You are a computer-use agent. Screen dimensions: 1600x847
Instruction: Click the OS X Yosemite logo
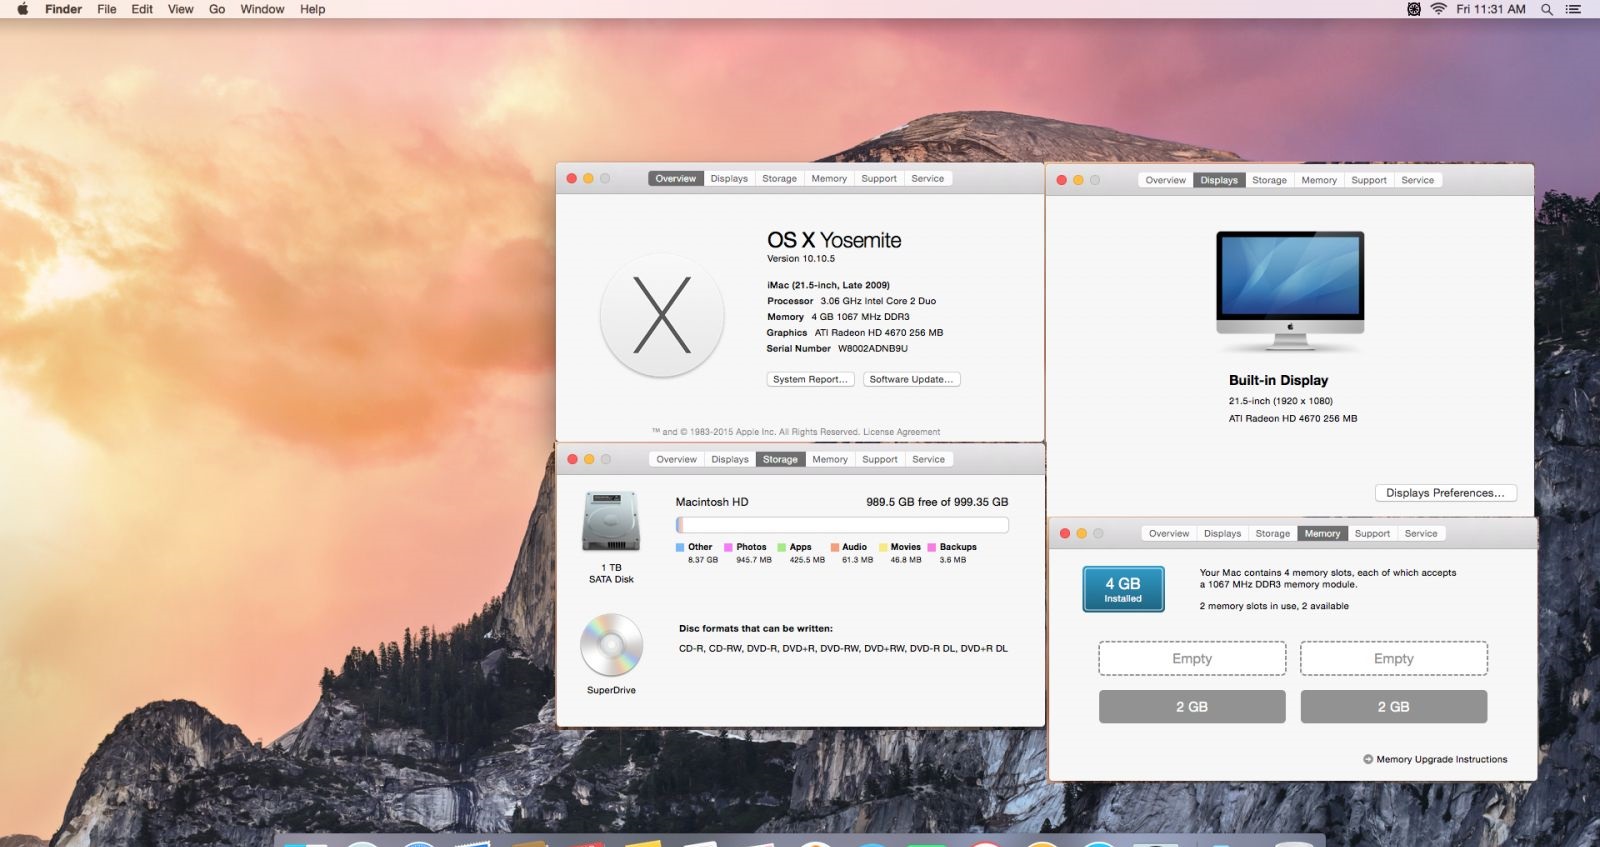(x=662, y=316)
